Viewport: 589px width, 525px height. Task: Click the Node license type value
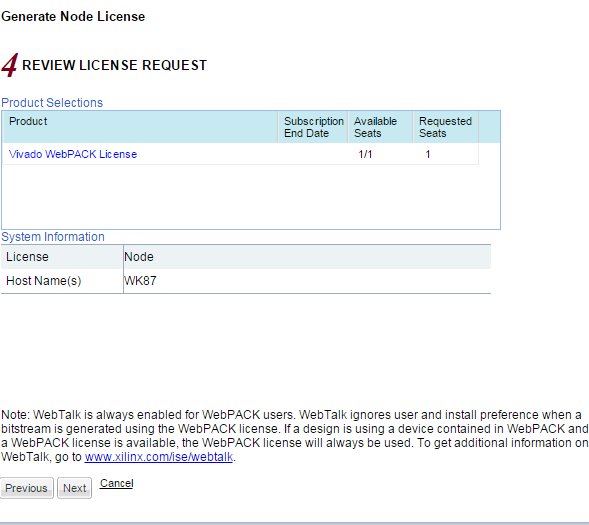coord(139,256)
